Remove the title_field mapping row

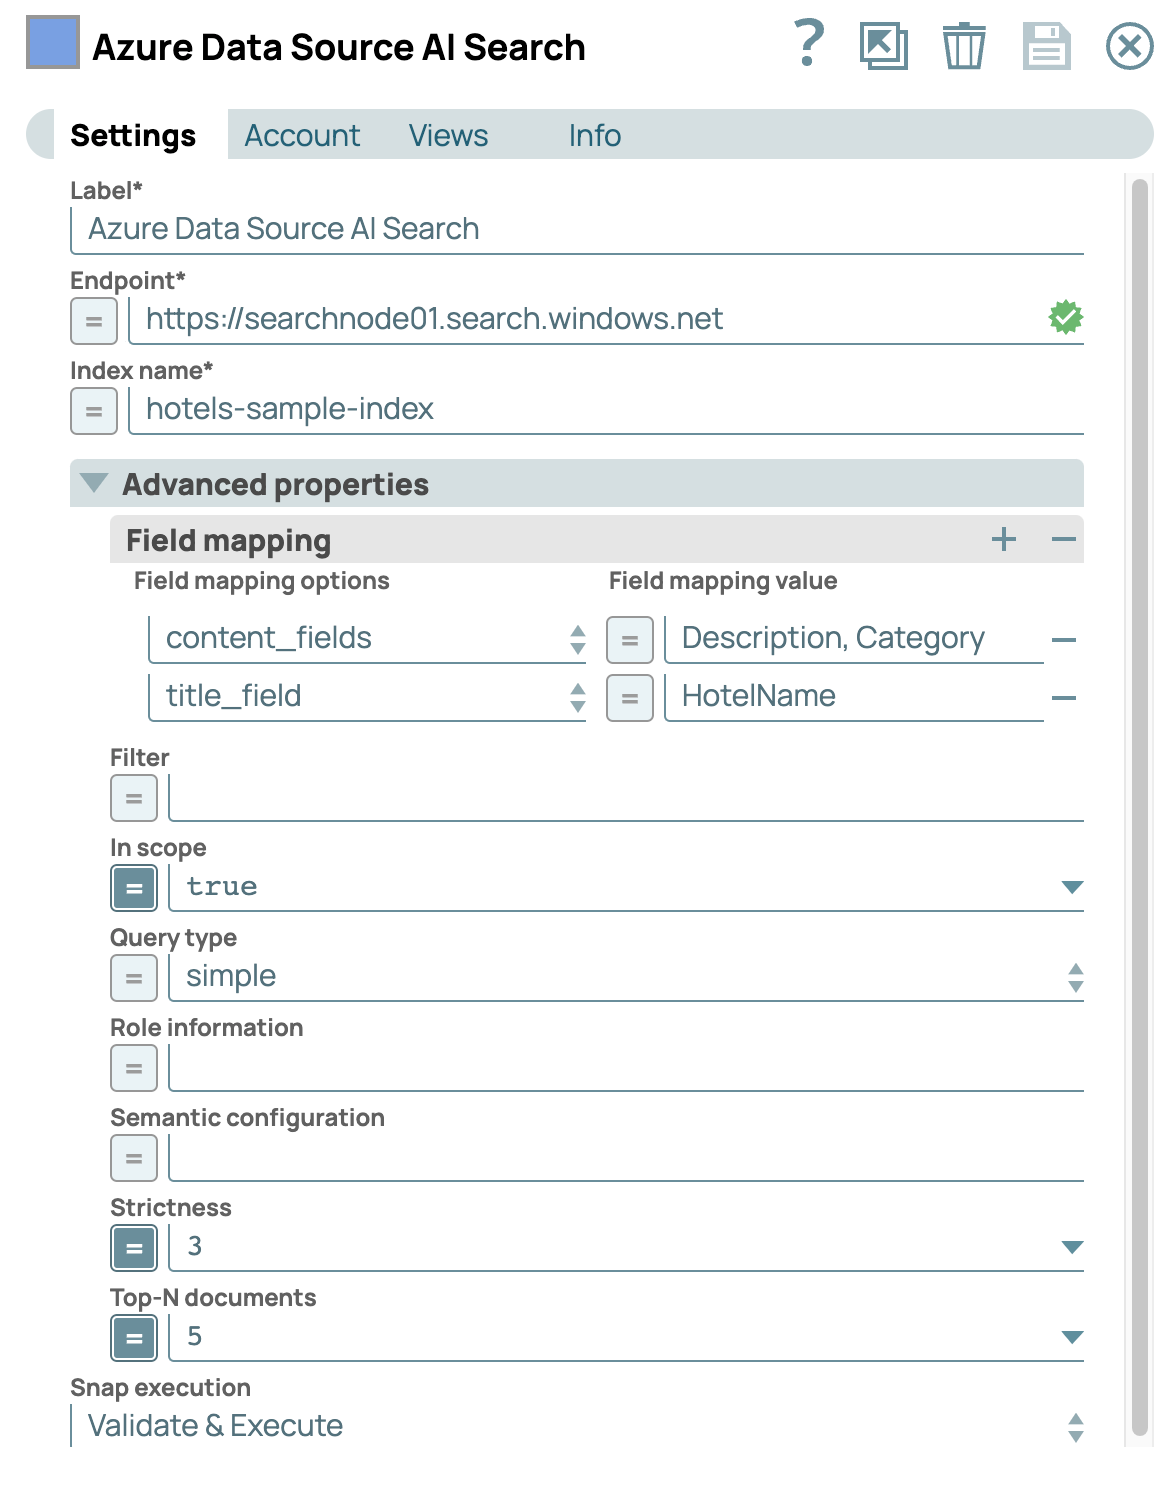pos(1064,698)
